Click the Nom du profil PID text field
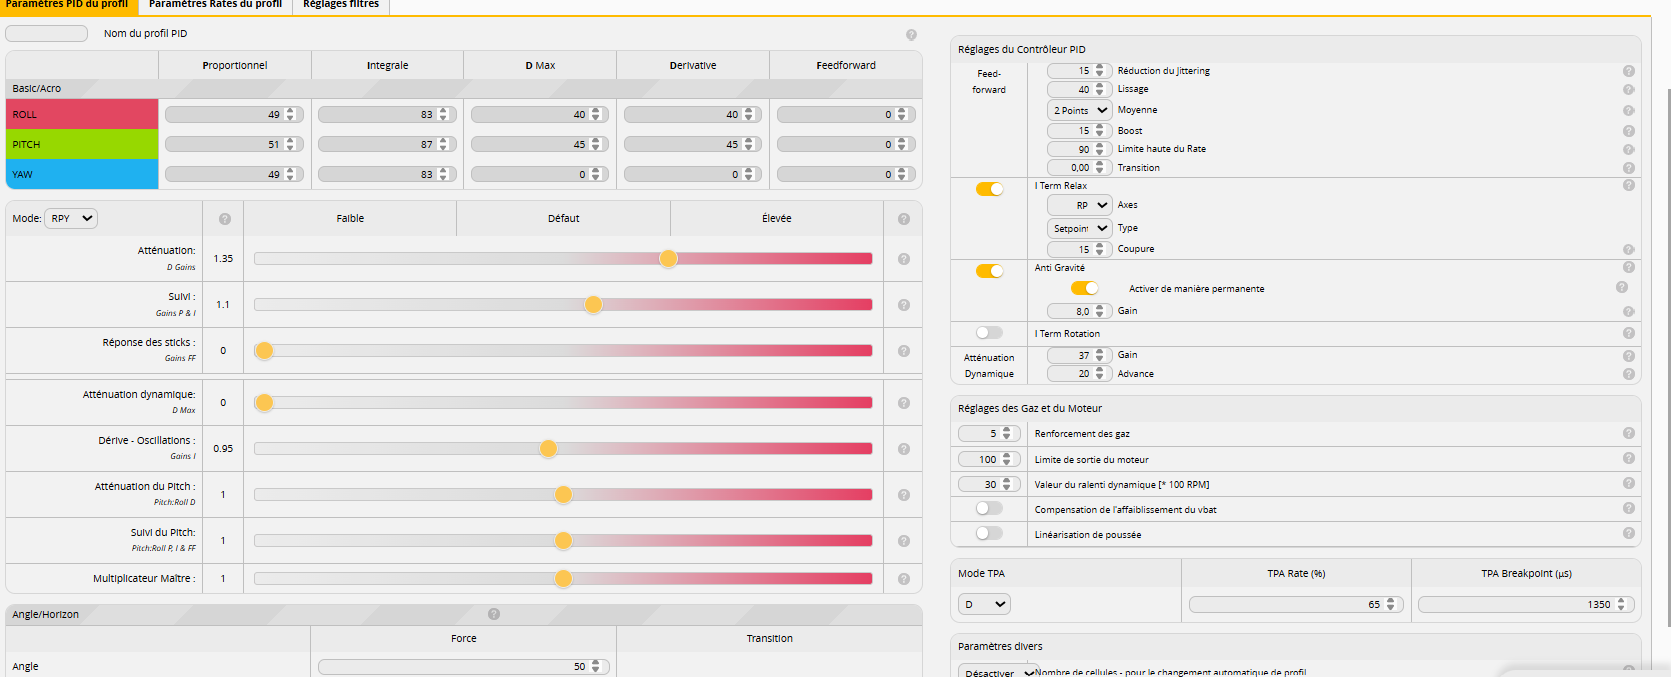Viewport: 1671px width, 677px height. [47, 34]
